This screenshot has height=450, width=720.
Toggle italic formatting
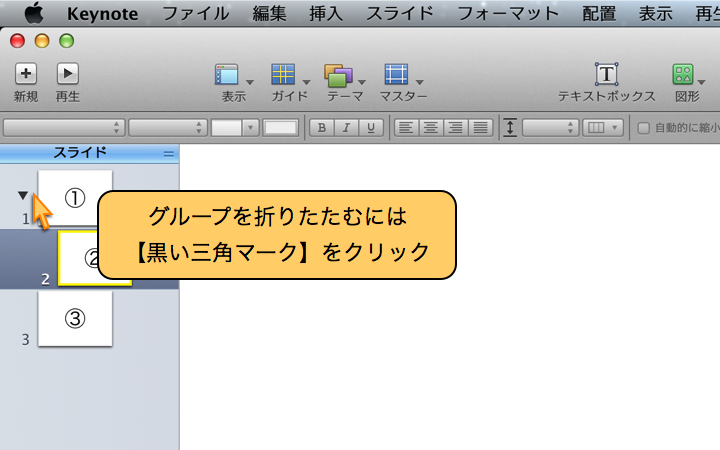[346, 128]
